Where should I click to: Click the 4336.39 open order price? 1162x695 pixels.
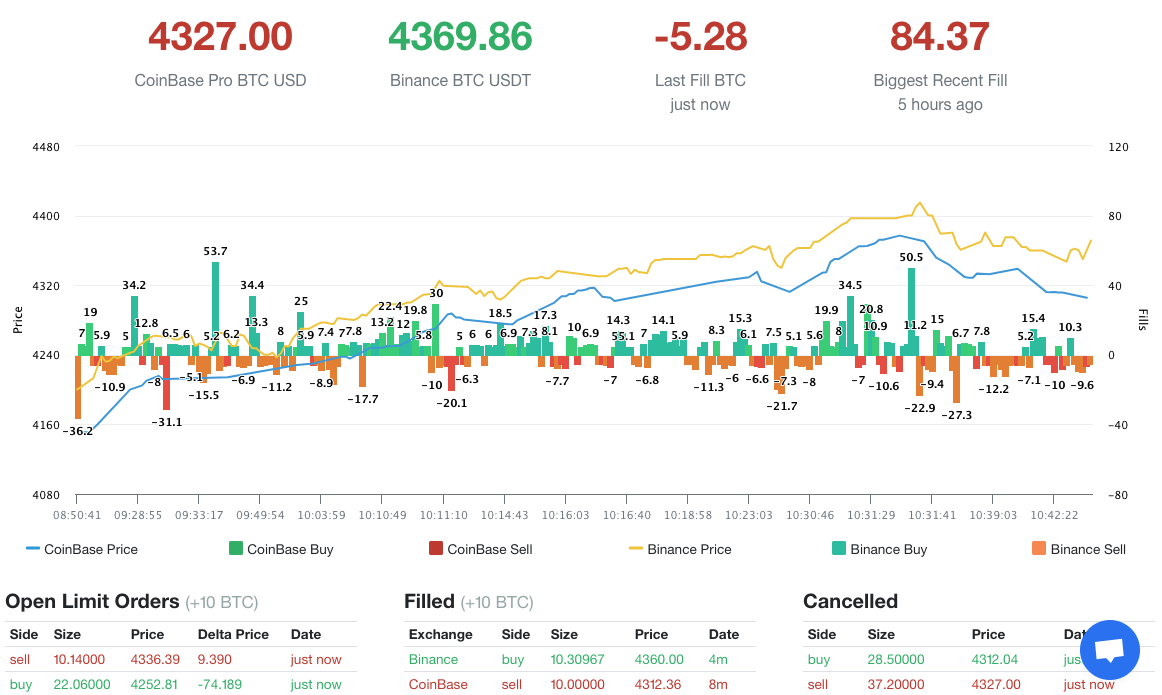[x=155, y=659]
